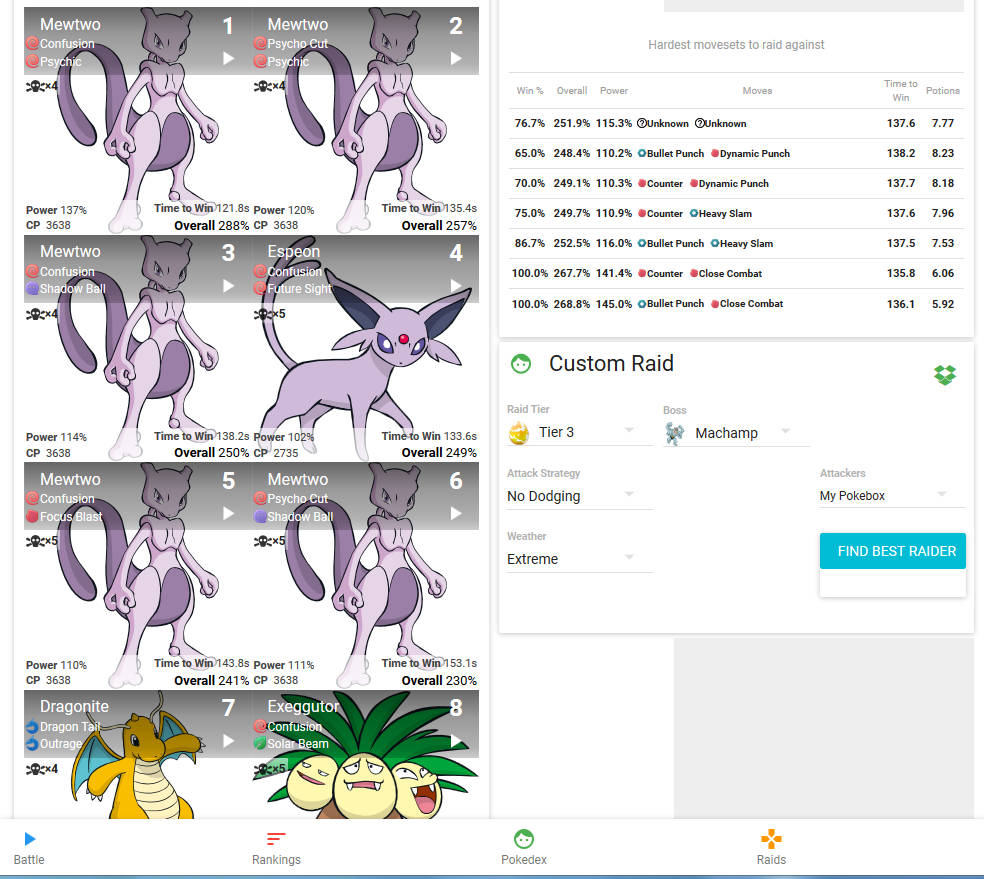Open the Raid Tier dropdown showing Tier 3

tap(580, 432)
